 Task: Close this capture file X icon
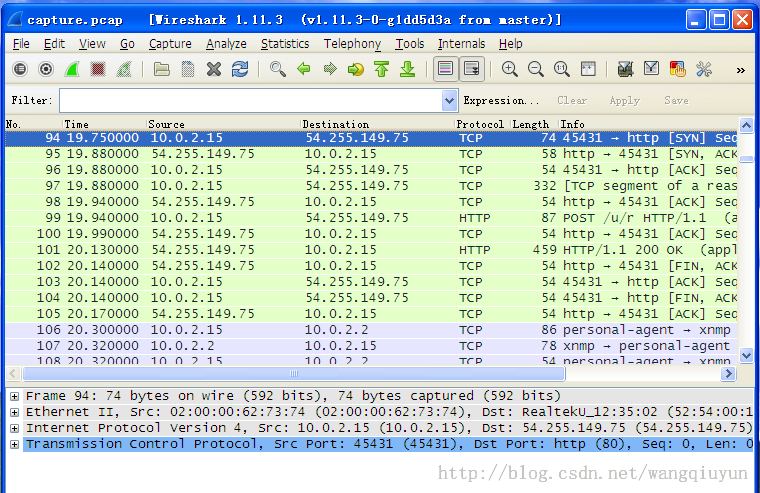tap(214, 69)
